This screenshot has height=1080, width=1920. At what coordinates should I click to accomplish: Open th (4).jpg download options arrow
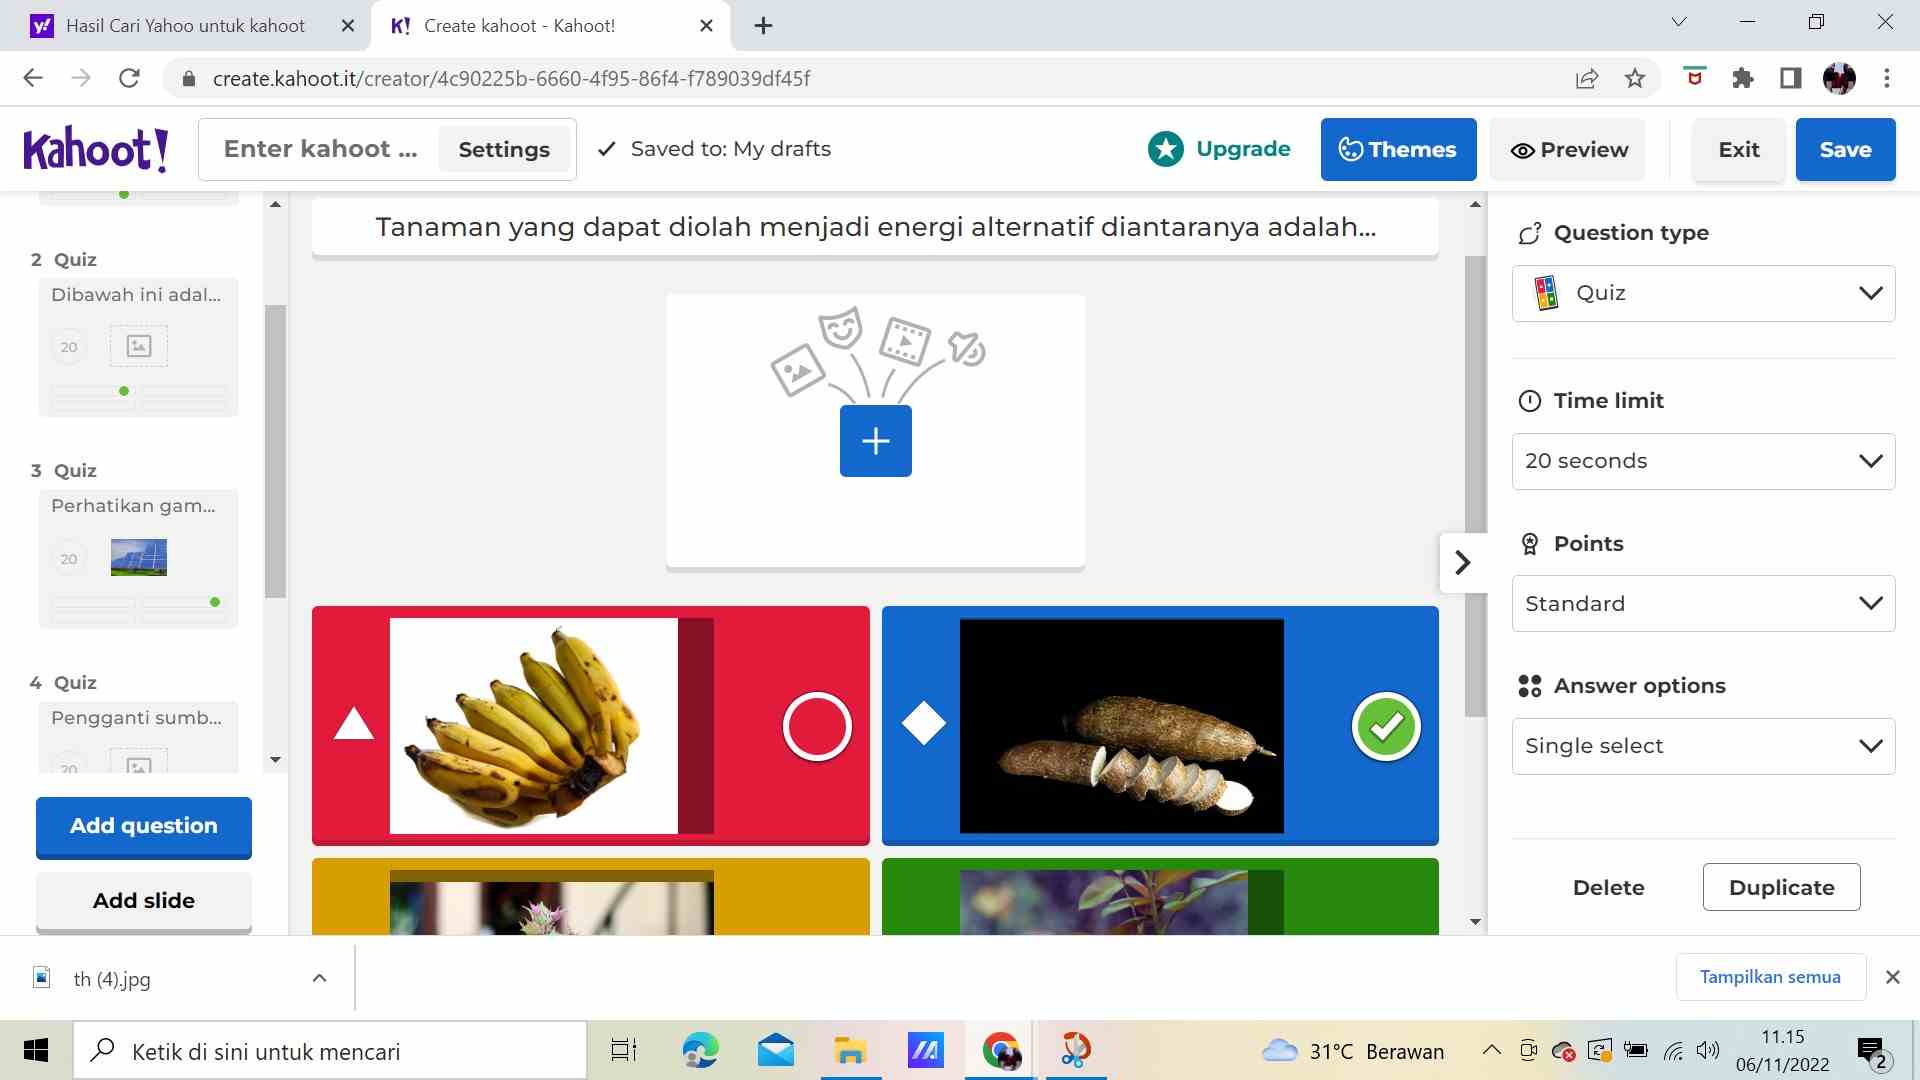[319, 978]
